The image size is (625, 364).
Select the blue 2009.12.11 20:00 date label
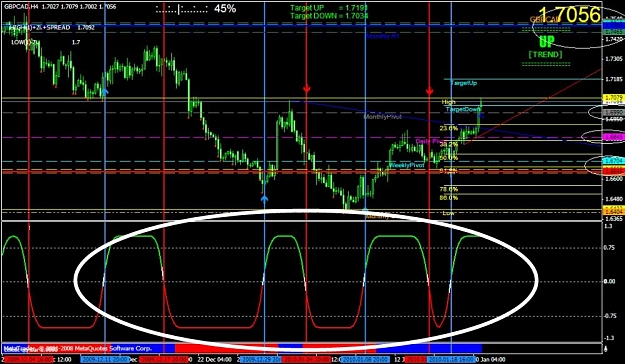[106, 360]
